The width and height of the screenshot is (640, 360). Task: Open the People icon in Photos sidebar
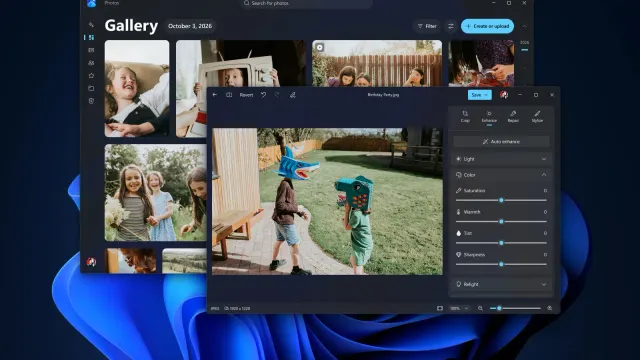91,63
